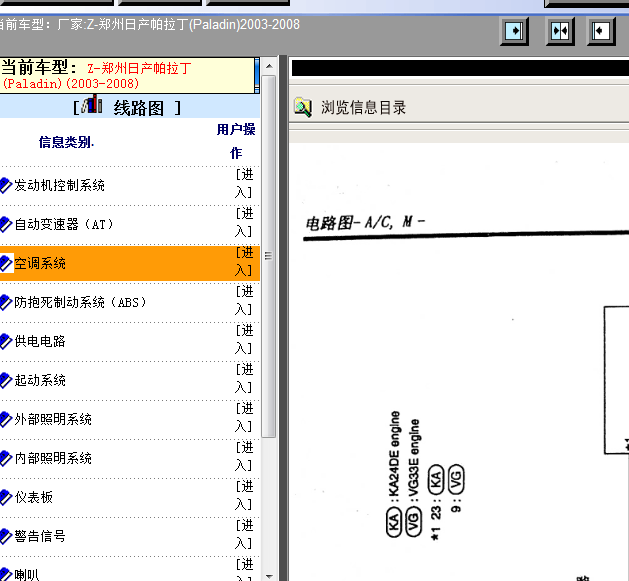This screenshot has height=581, width=629.
Task: Select the 外部照明系统 category text
Action: pos(53,419)
